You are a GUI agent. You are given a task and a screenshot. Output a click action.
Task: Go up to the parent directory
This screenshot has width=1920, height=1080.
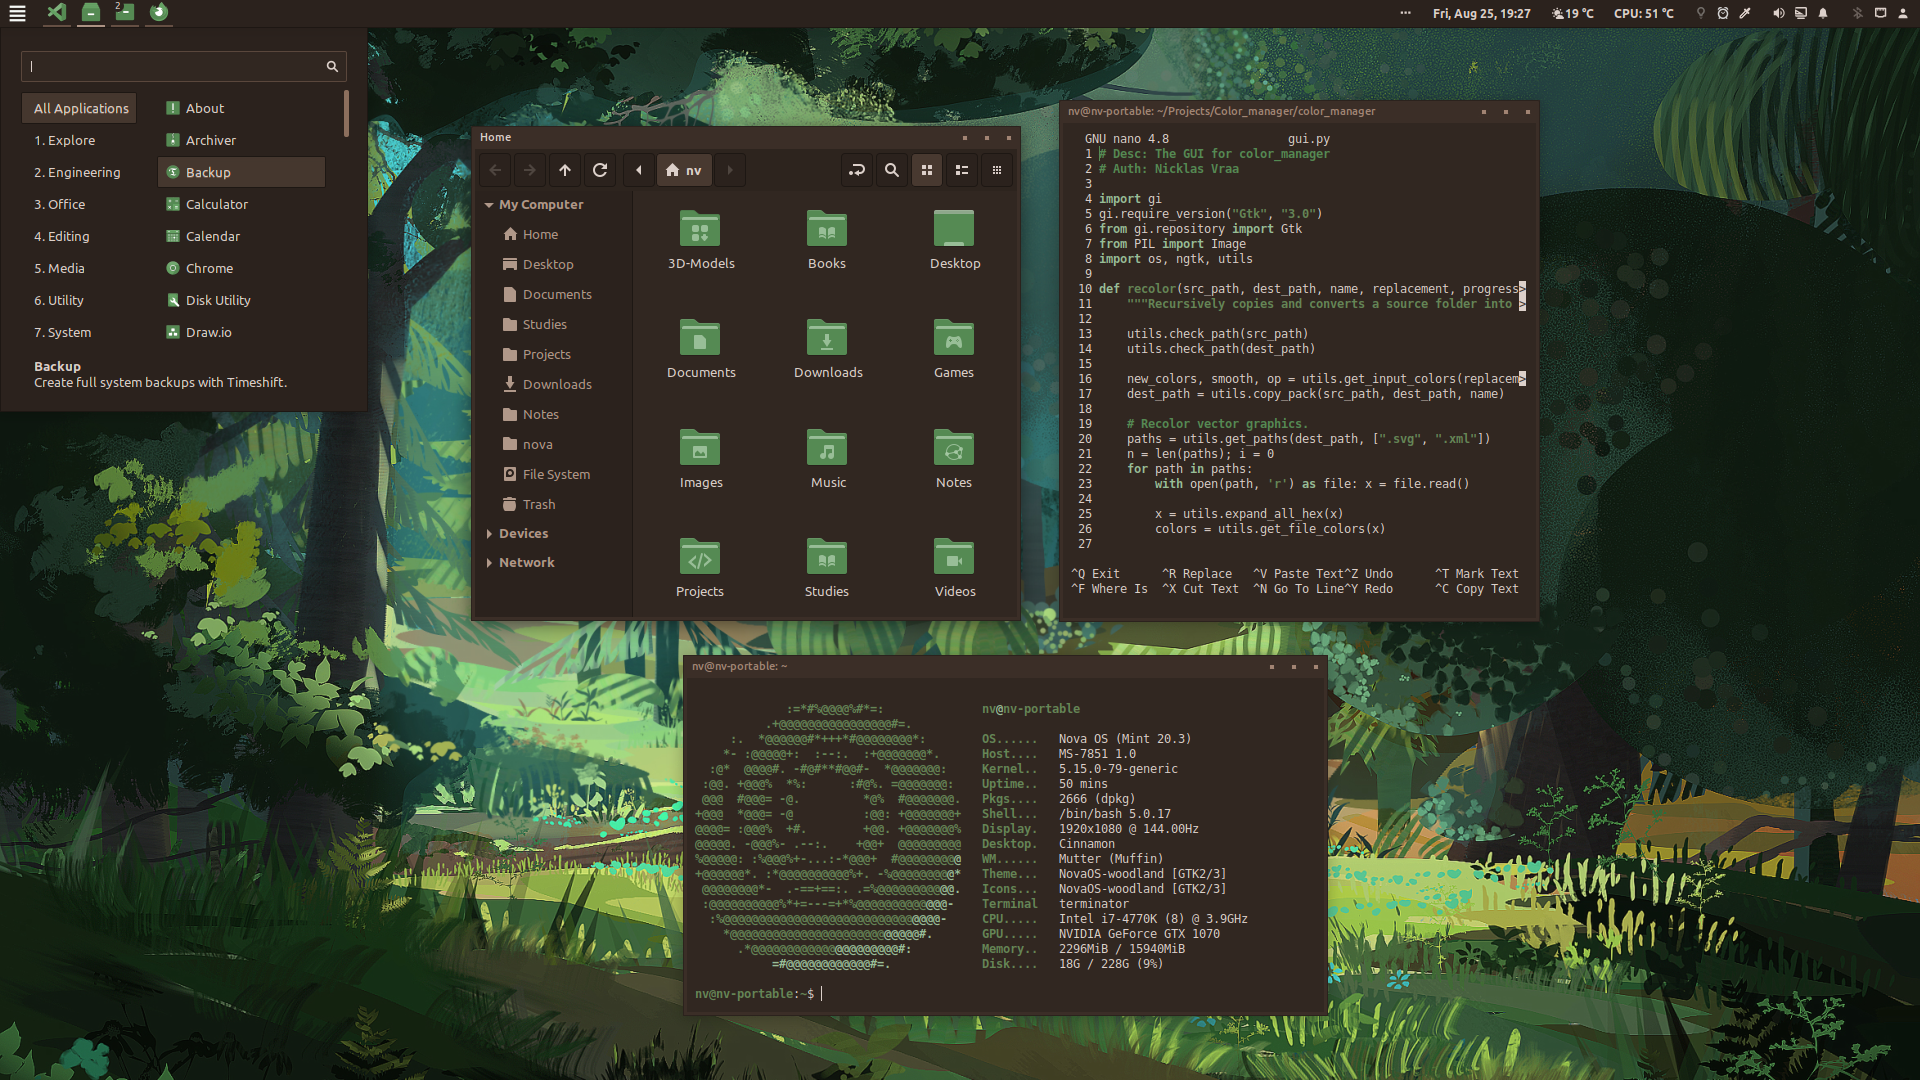pos(565,170)
